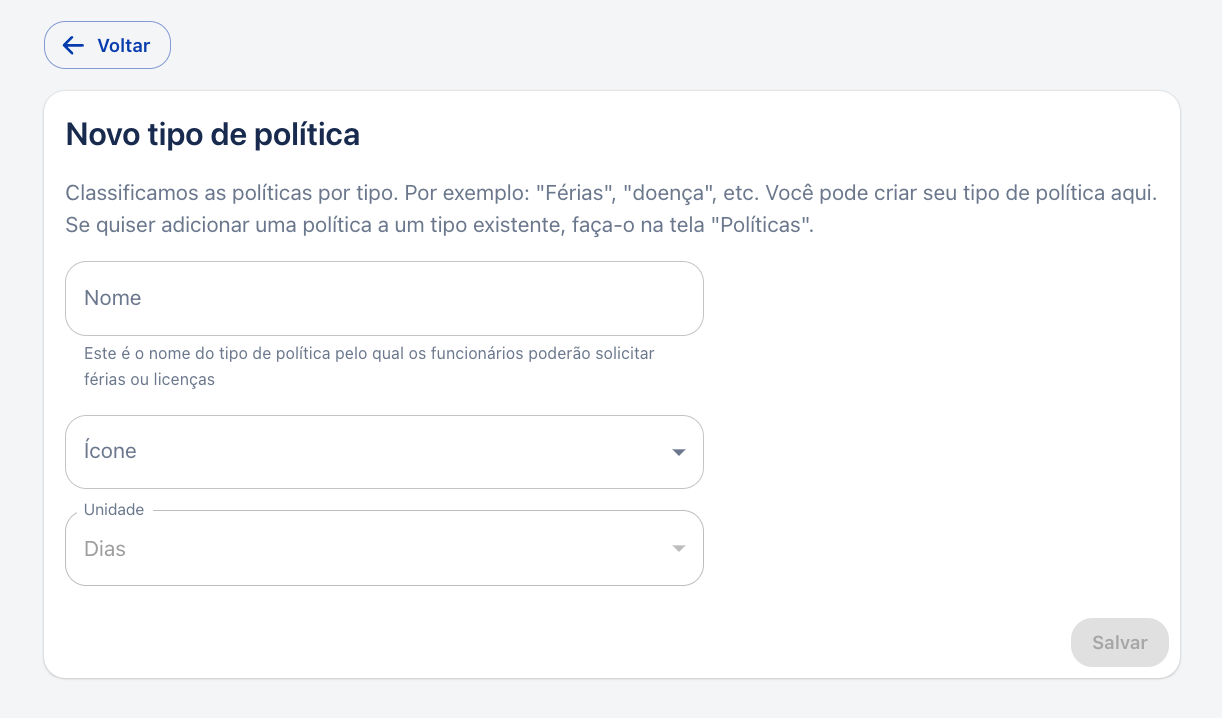Focus the Nome input field
Screen dimensions: 1222x718
coord(384,298)
